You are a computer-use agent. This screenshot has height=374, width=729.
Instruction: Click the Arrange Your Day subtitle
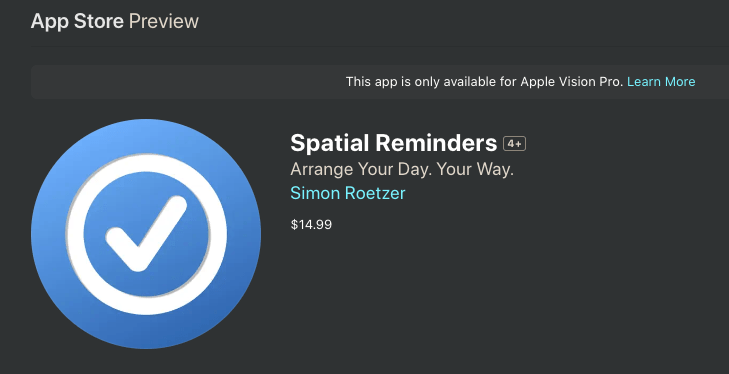click(402, 169)
